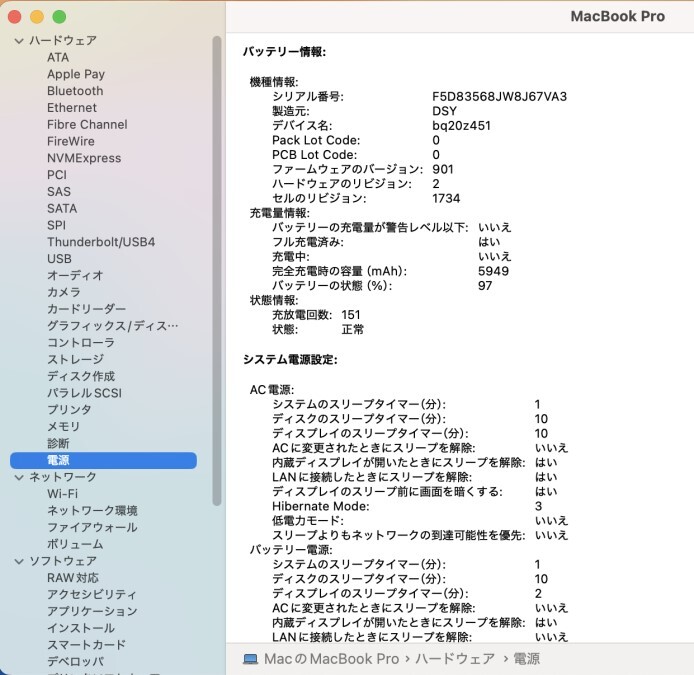Select カードリーダー in the sidebar
The image size is (694, 675).
(86, 309)
